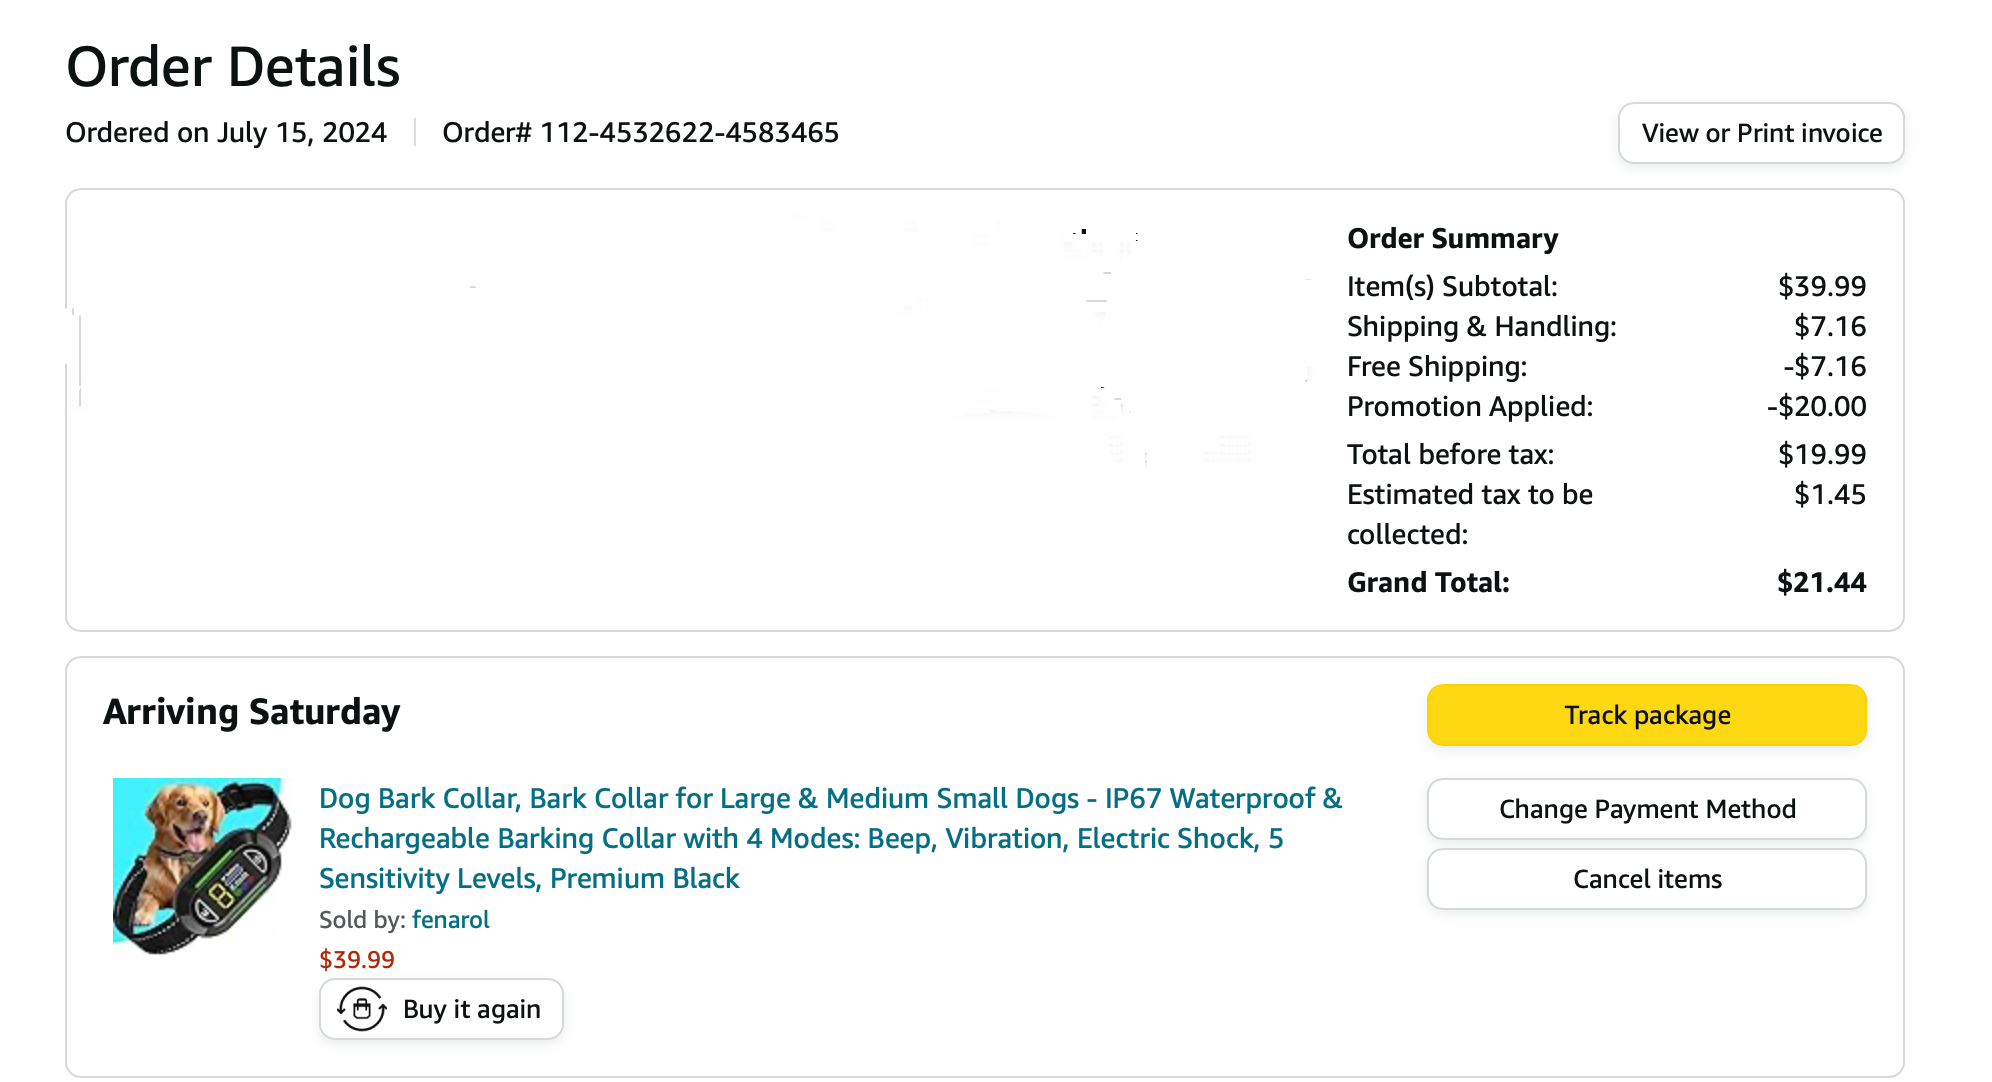Click the reorder cart icon beside Buy it again
This screenshot has width=1992, height=1082.
coord(361,1009)
